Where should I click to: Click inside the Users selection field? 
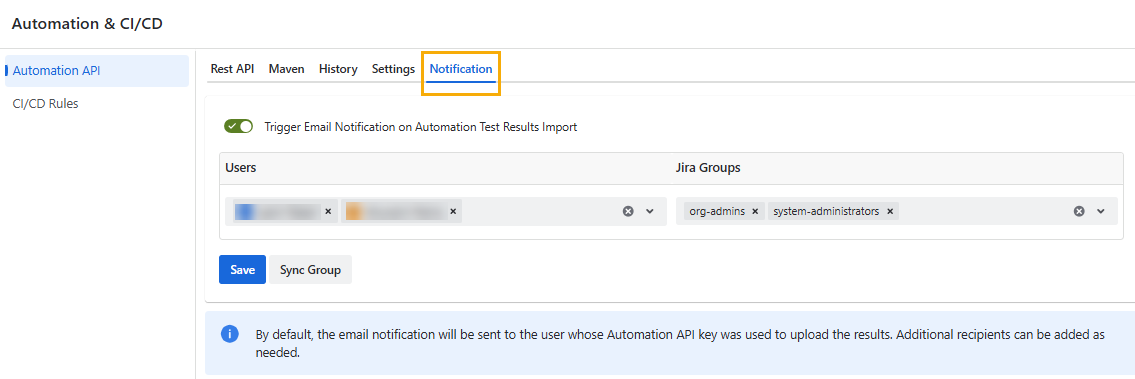(x=446, y=211)
